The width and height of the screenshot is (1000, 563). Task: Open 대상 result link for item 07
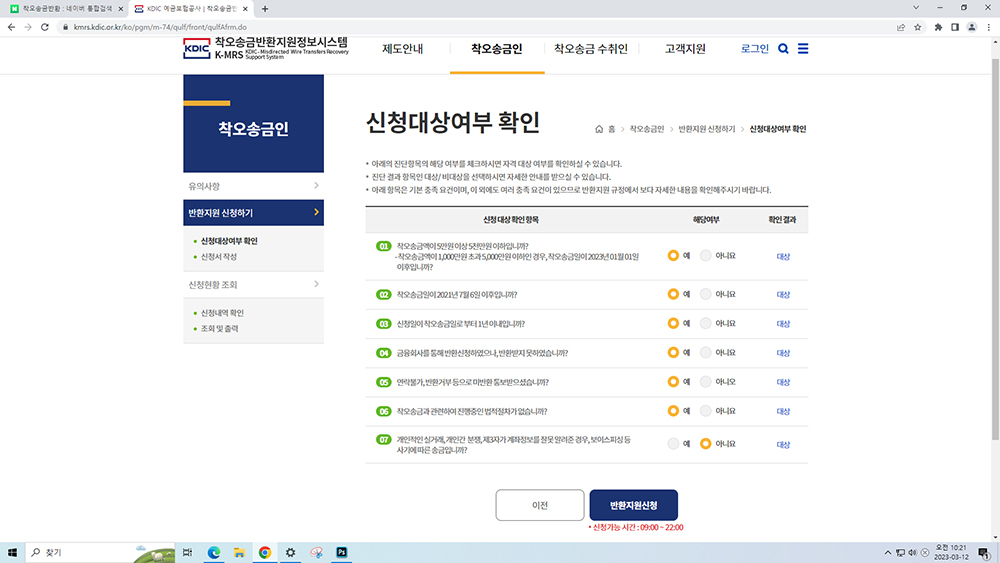point(783,444)
